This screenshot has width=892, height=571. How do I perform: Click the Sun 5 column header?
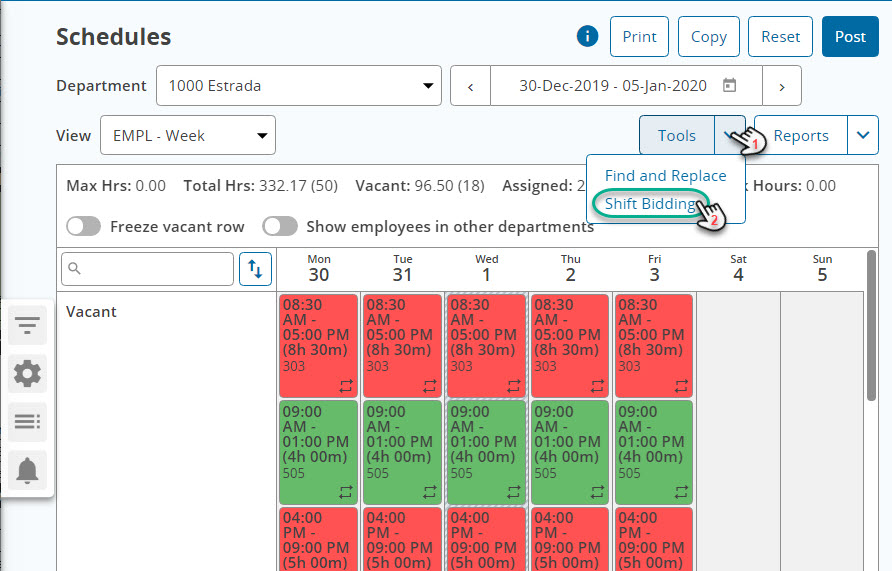coord(822,268)
